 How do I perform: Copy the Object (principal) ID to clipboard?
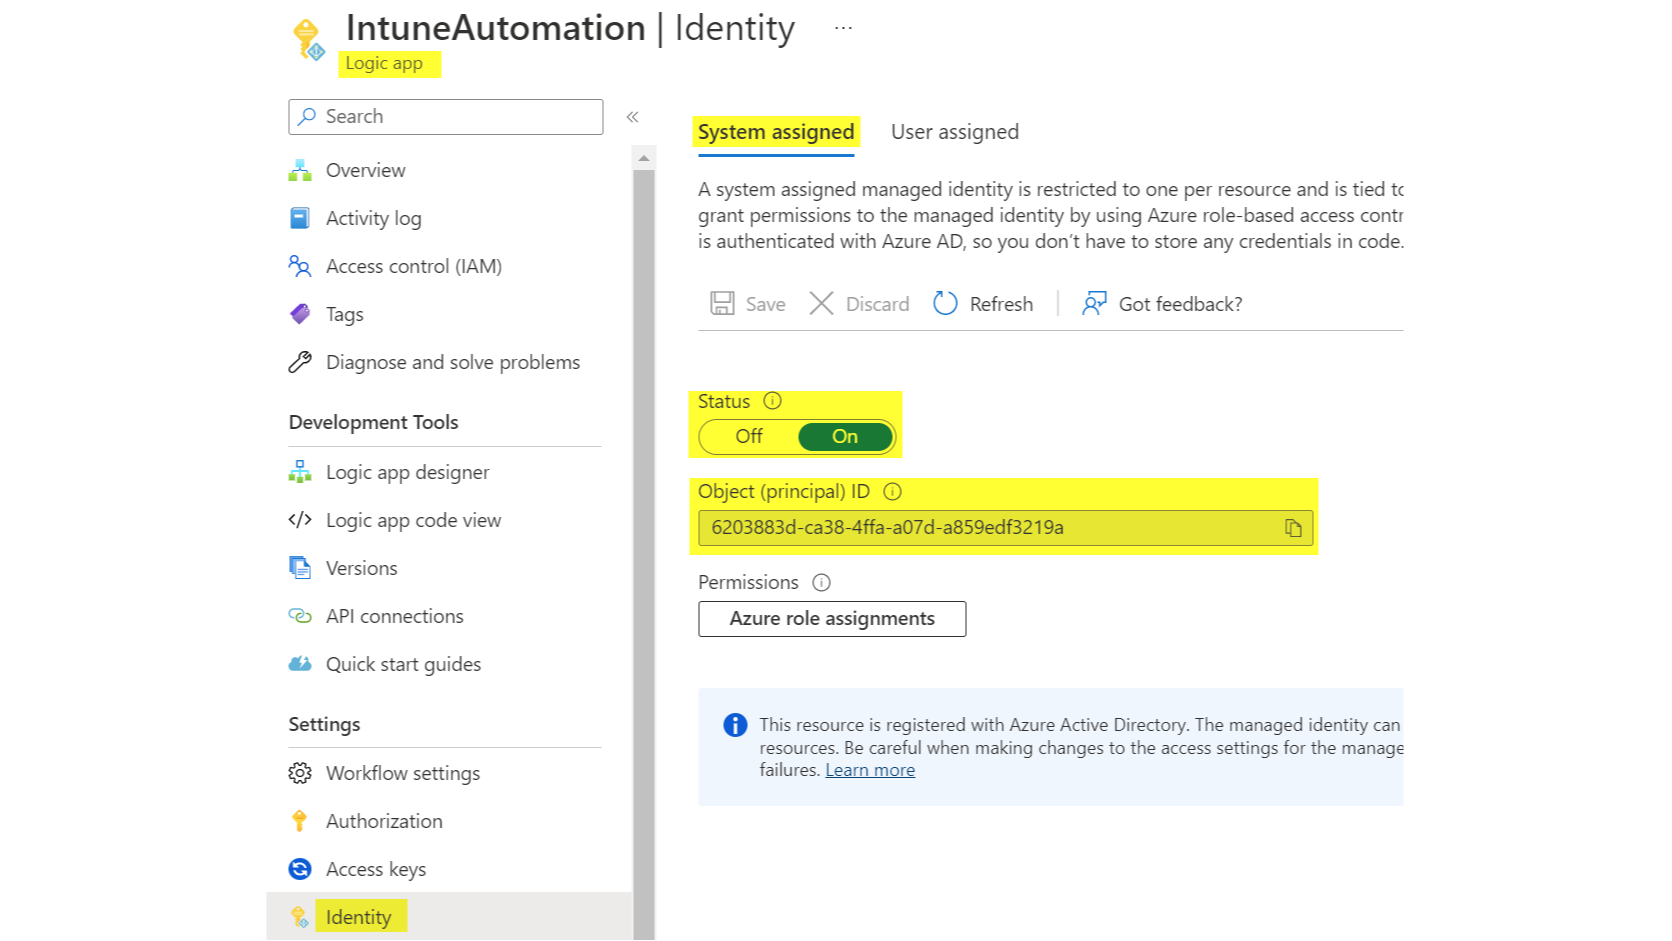(1293, 528)
